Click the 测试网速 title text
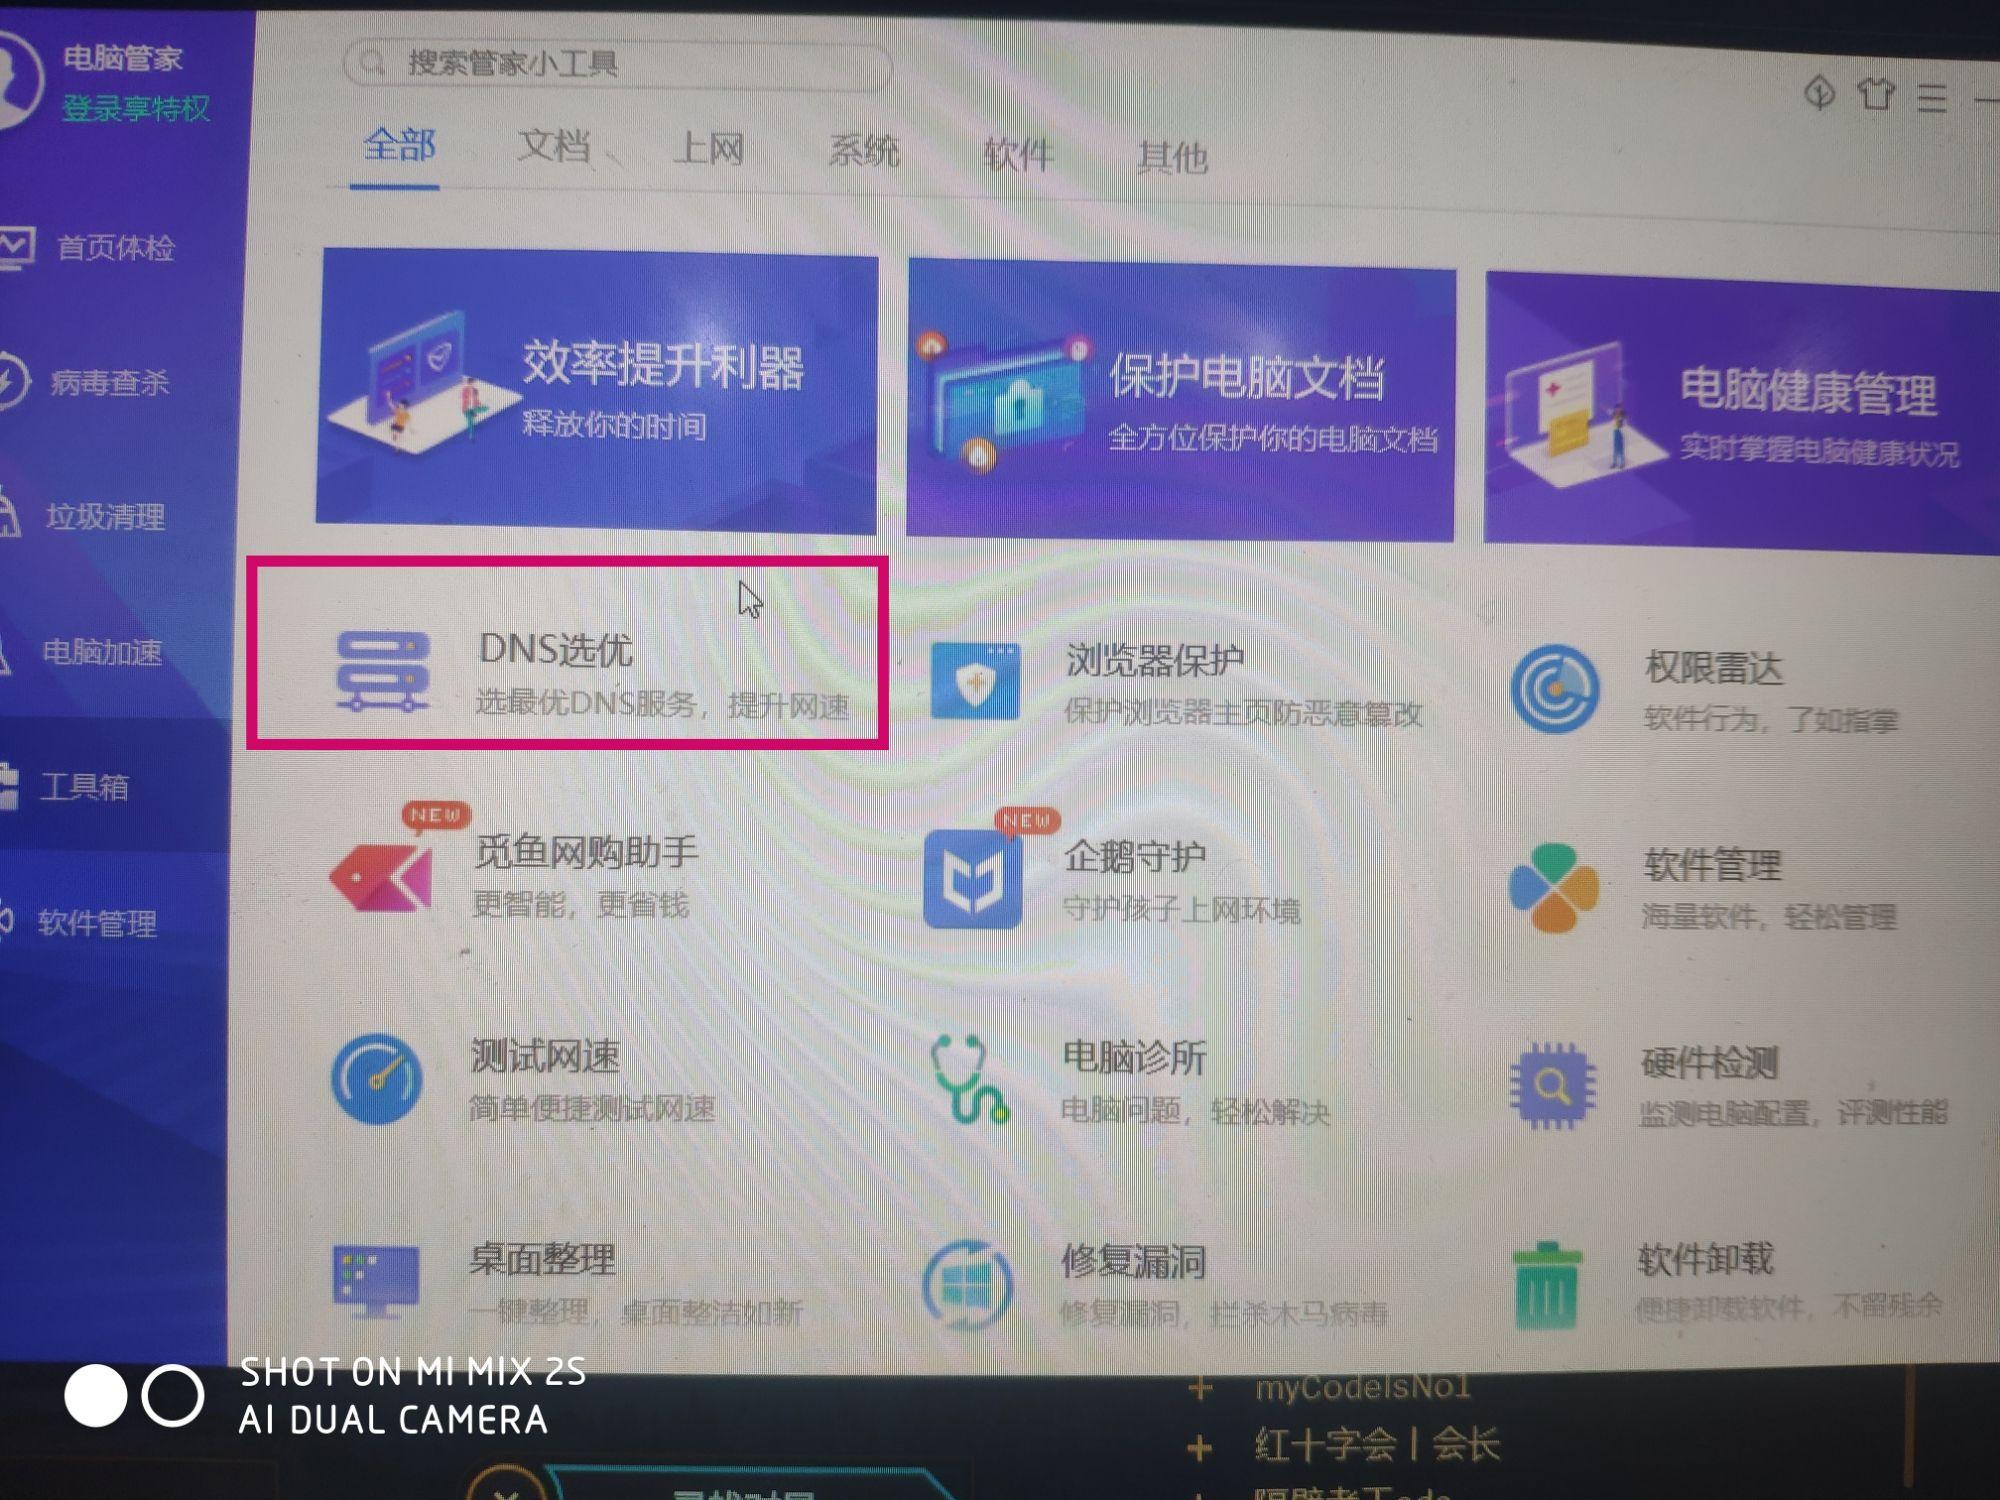 (546, 1056)
